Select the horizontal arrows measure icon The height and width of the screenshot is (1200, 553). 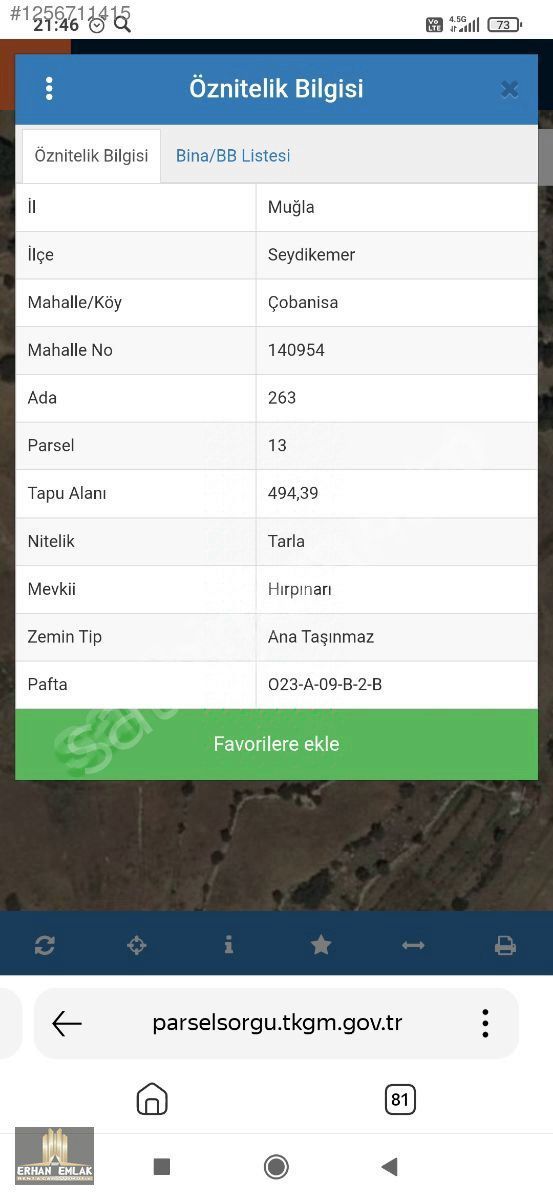tap(413, 945)
